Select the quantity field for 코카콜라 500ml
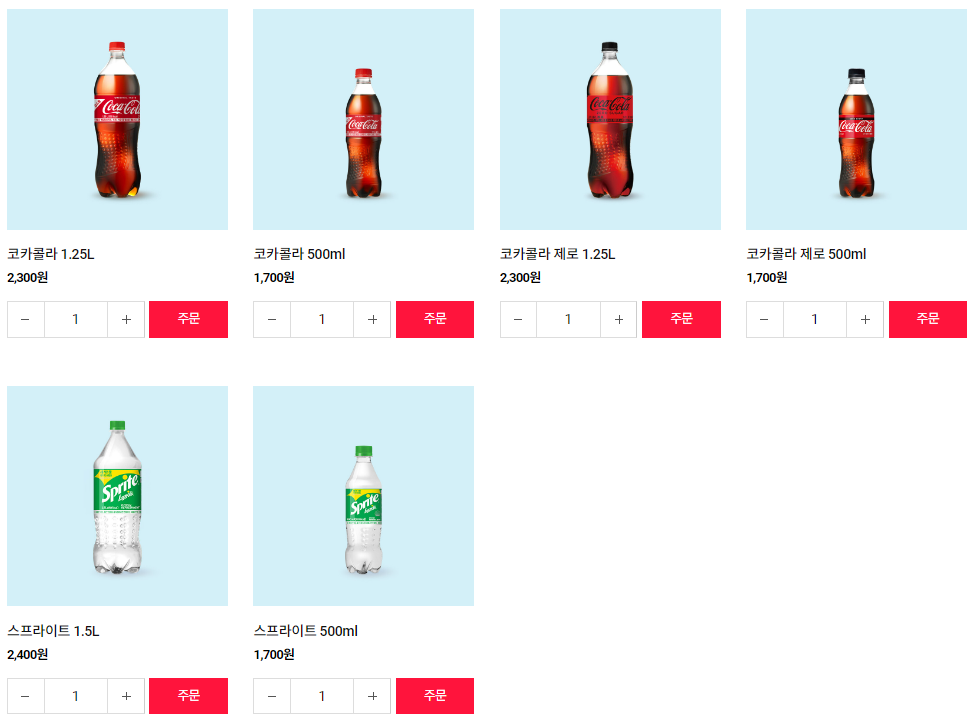Screen dimensions: 975x726 tap(322, 319)
